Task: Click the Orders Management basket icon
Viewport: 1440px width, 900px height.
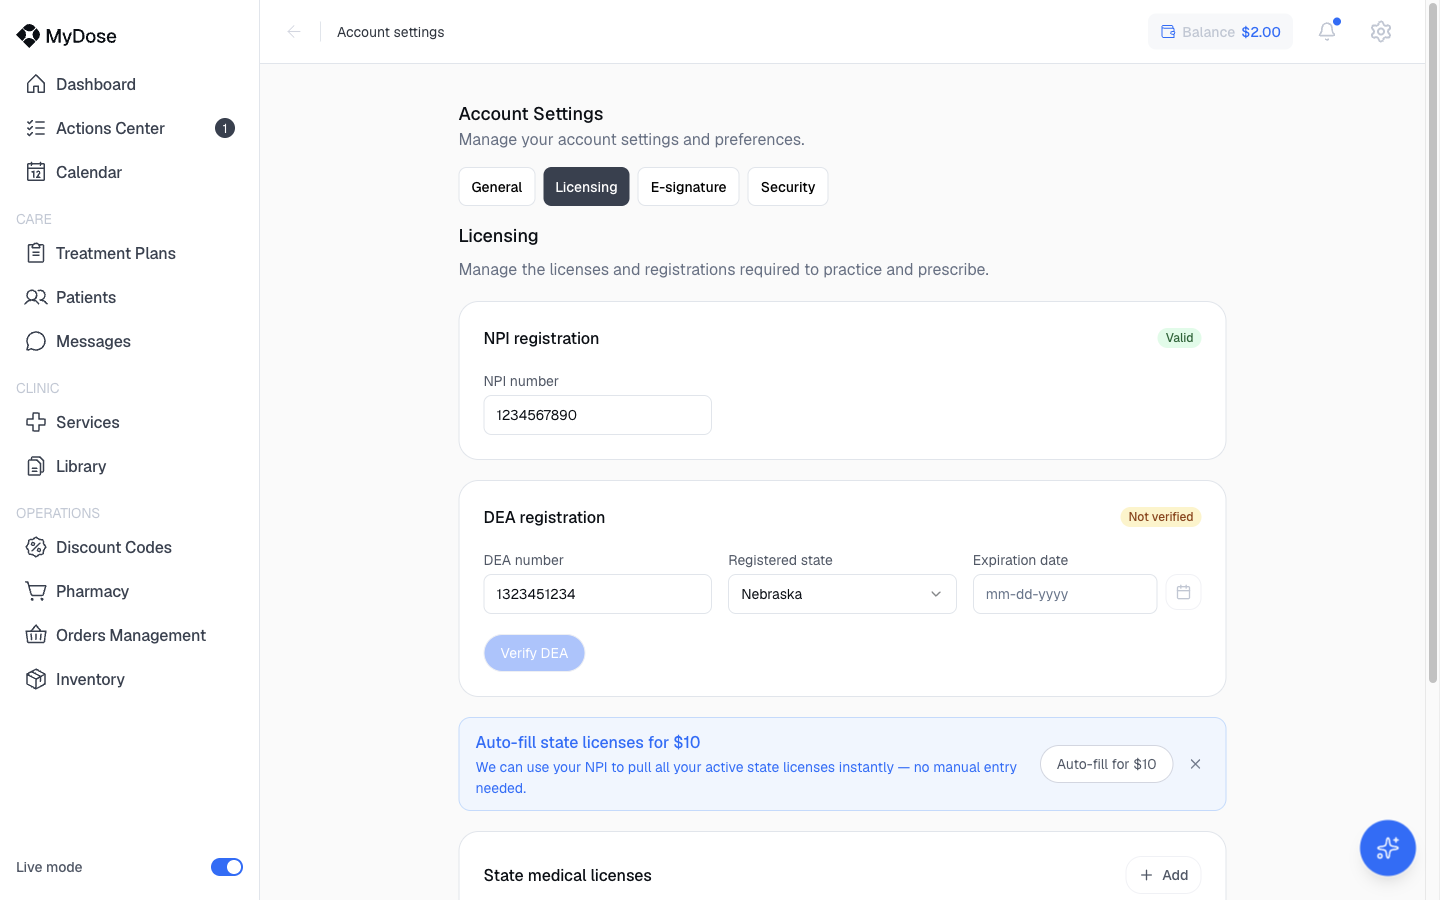Action: tap(36, 635)
